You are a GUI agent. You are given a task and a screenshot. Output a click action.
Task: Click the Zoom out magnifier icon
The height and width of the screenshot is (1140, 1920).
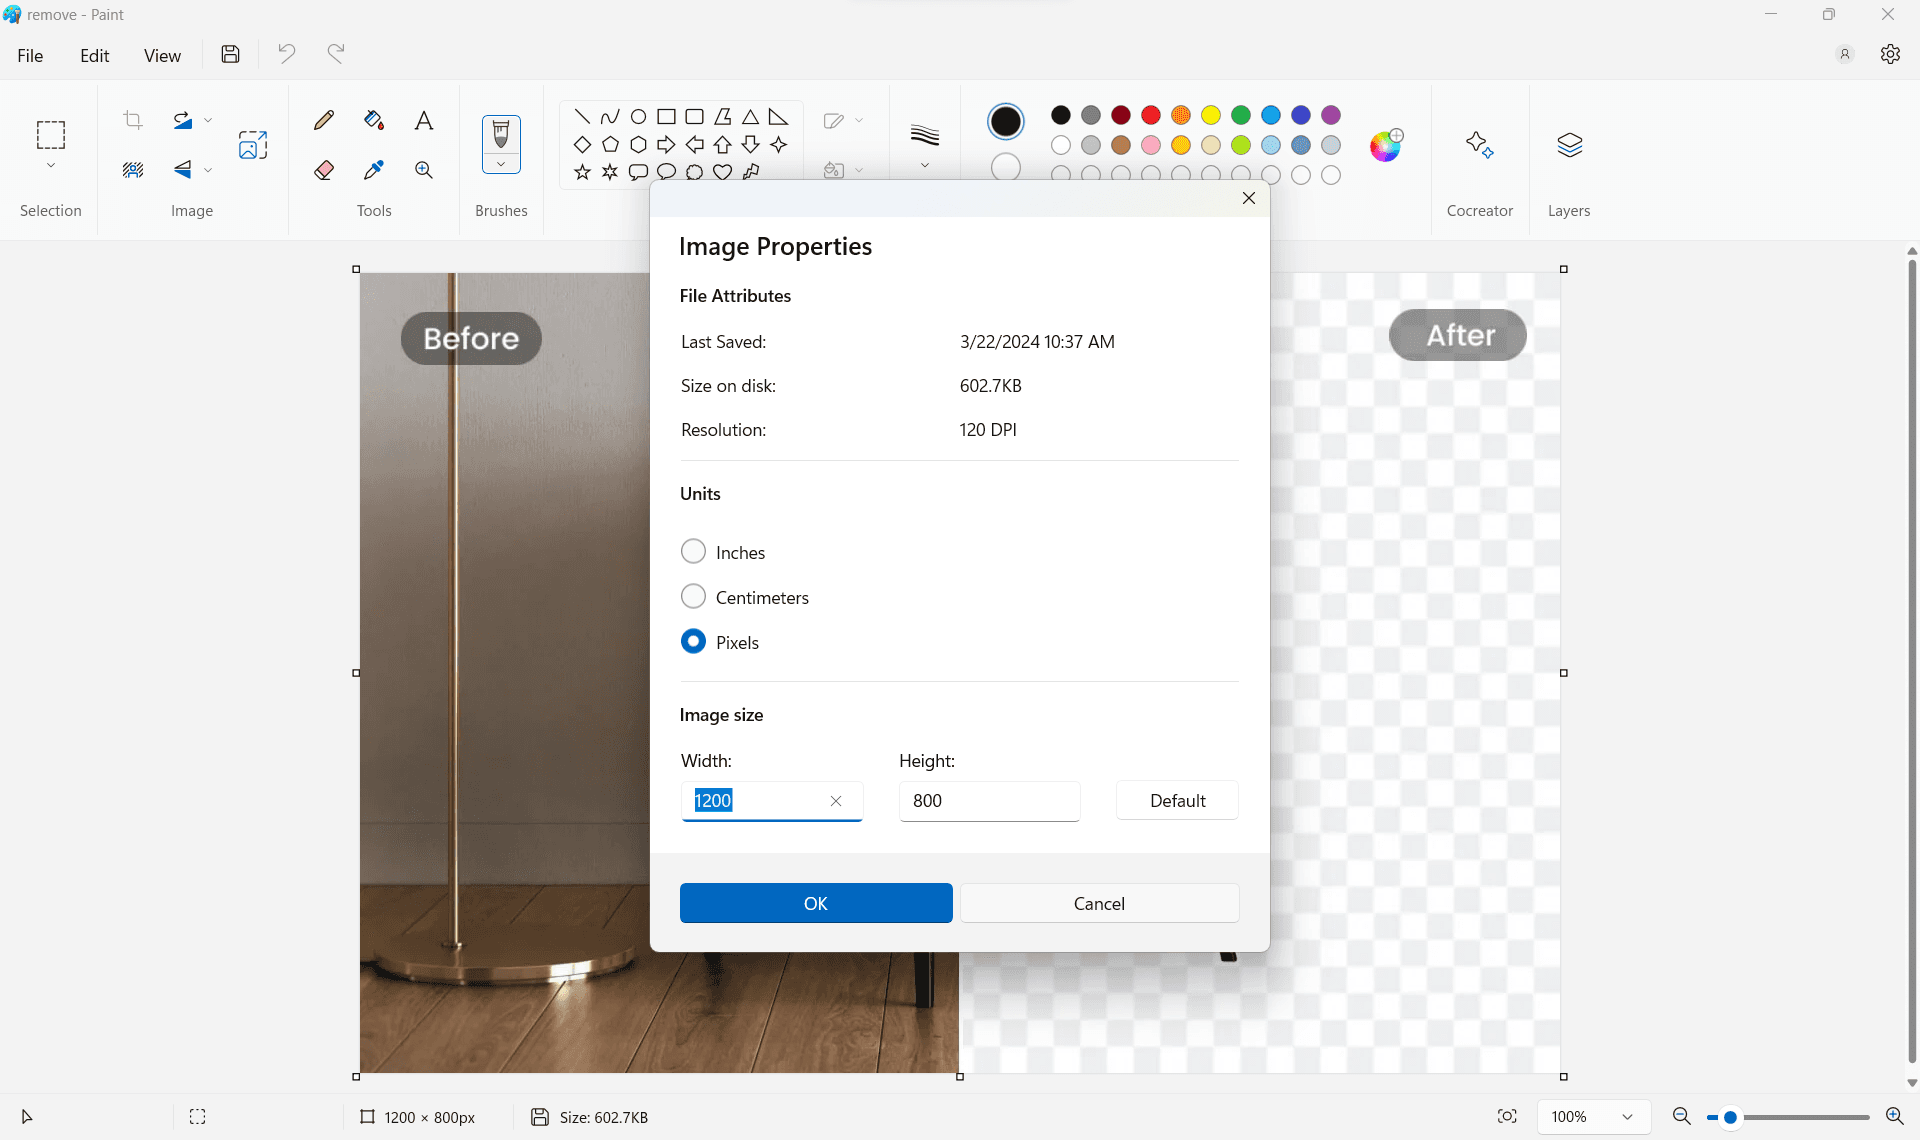[1682, 1116]
